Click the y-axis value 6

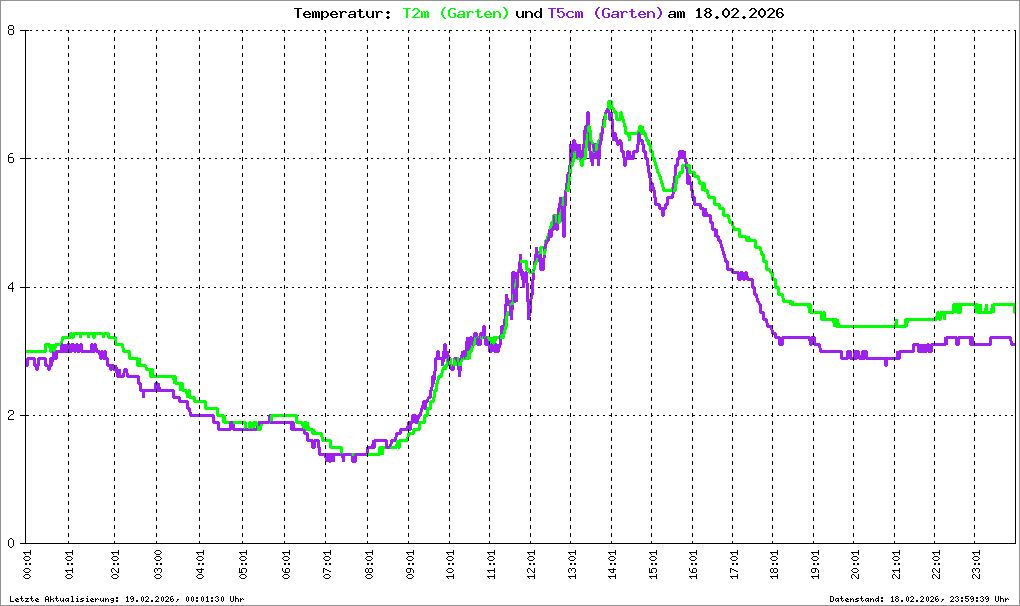pos(10,159)
